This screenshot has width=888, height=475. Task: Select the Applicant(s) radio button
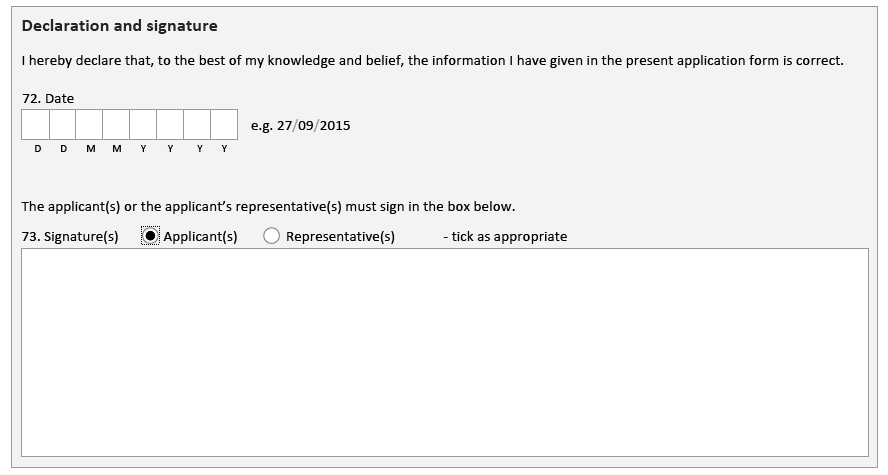[x=151, y=237]
